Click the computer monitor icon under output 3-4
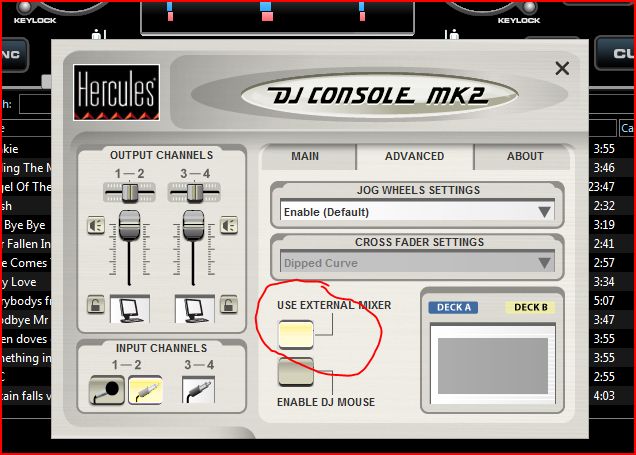636x455 pixels. tap(194, 309)
